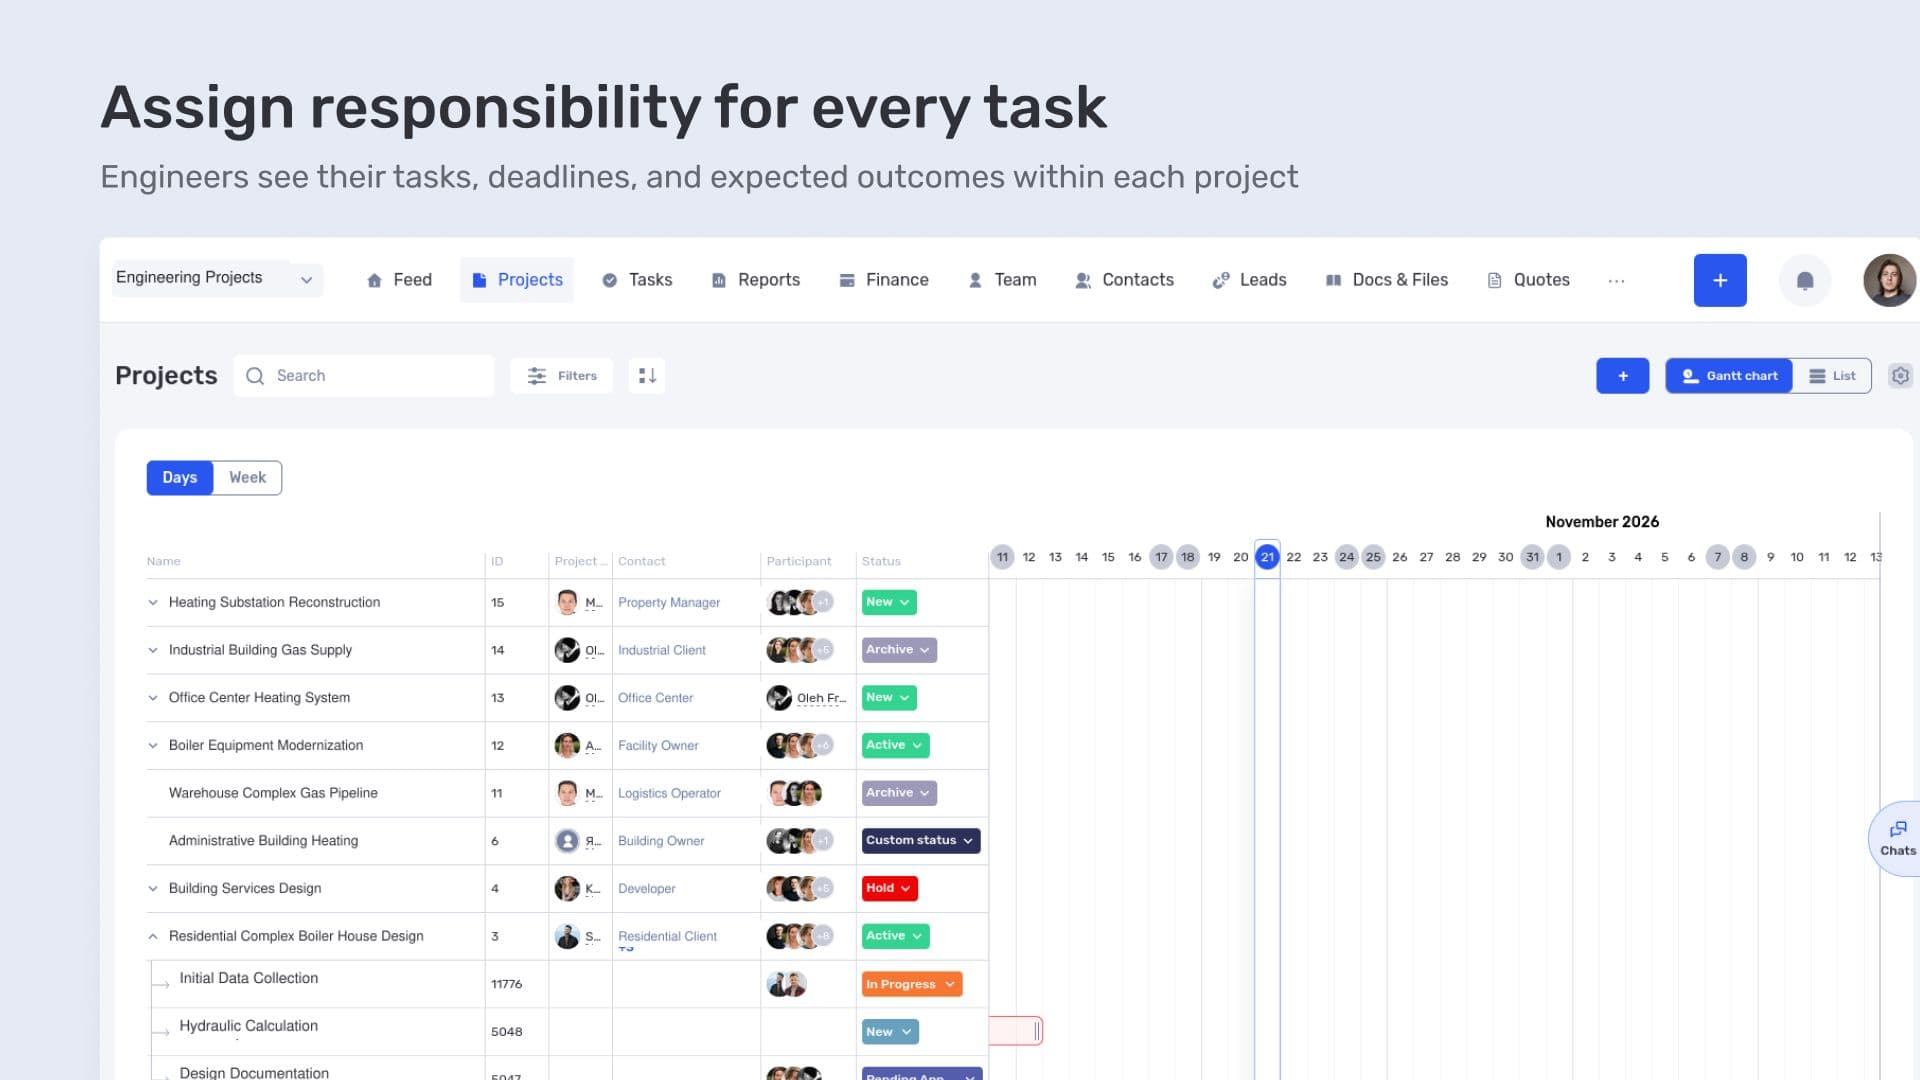The width and height of the screenshot is (1920, 1080).
Task: Expand Heating Substation Reconstruction row
Action: tap(153, 602)
